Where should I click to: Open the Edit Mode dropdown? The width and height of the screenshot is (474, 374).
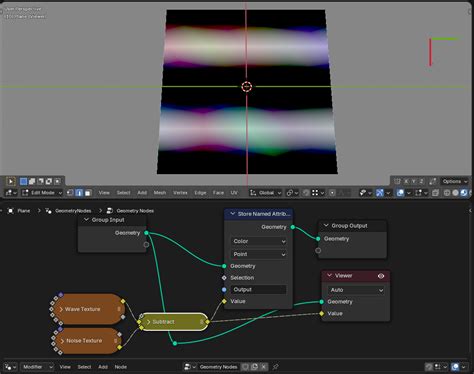[x=42, y=193]
